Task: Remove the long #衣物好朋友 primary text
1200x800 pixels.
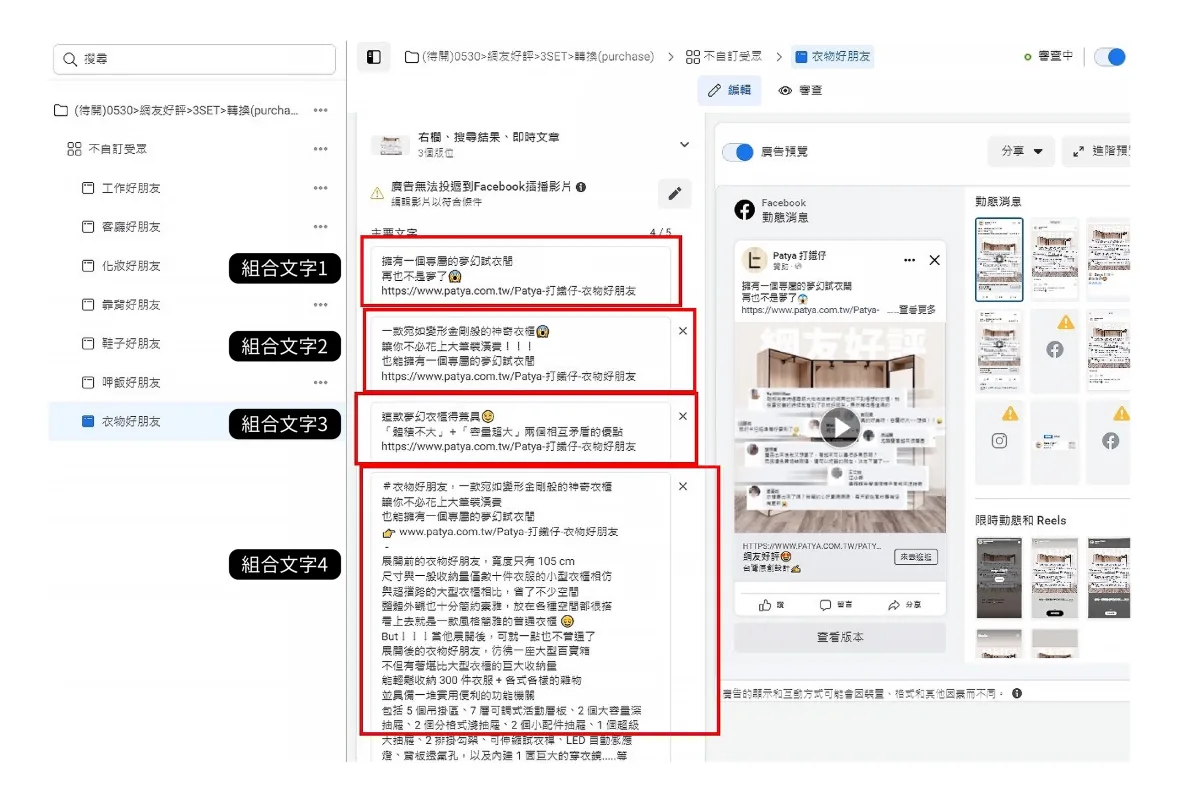Action: pos(682,486)
